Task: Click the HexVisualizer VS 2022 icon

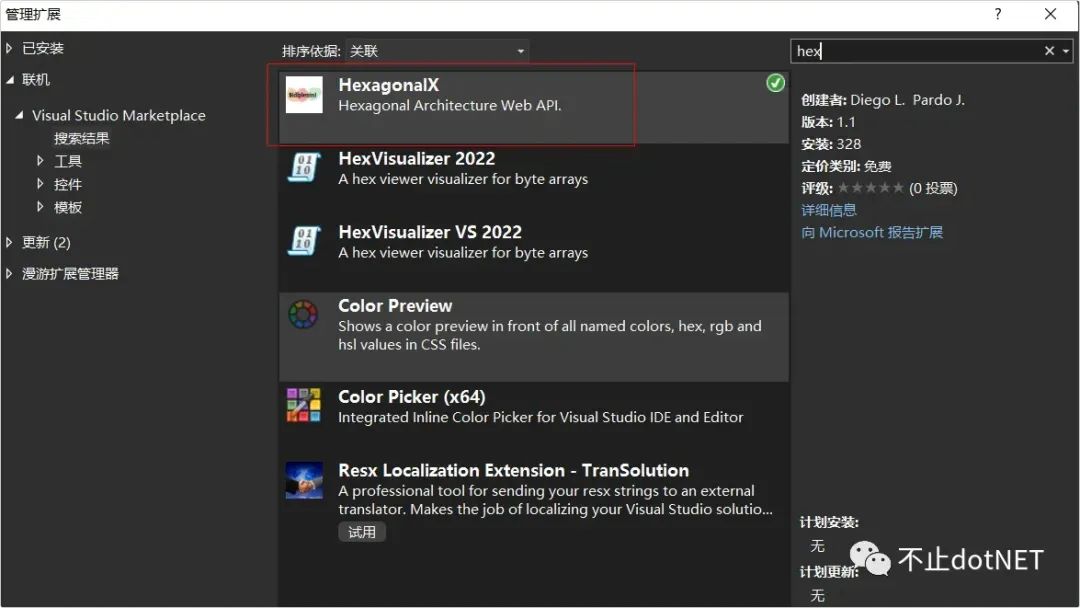Action: [304, 242]
